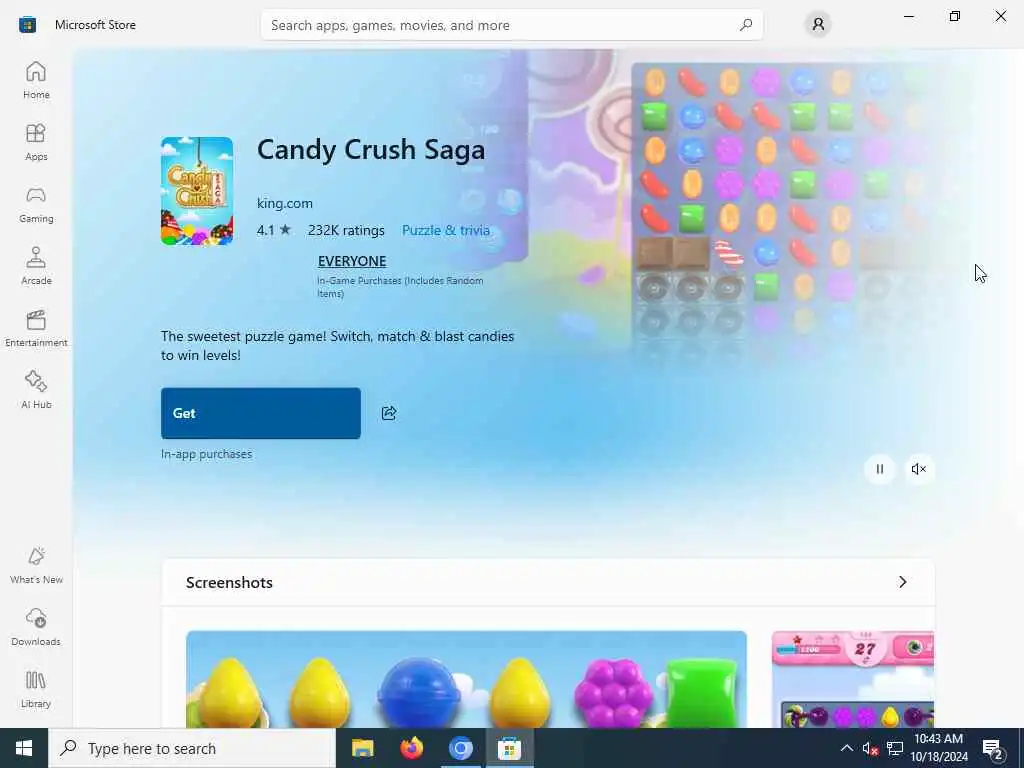Restore down the Microsoft Store window

point(955,16)
